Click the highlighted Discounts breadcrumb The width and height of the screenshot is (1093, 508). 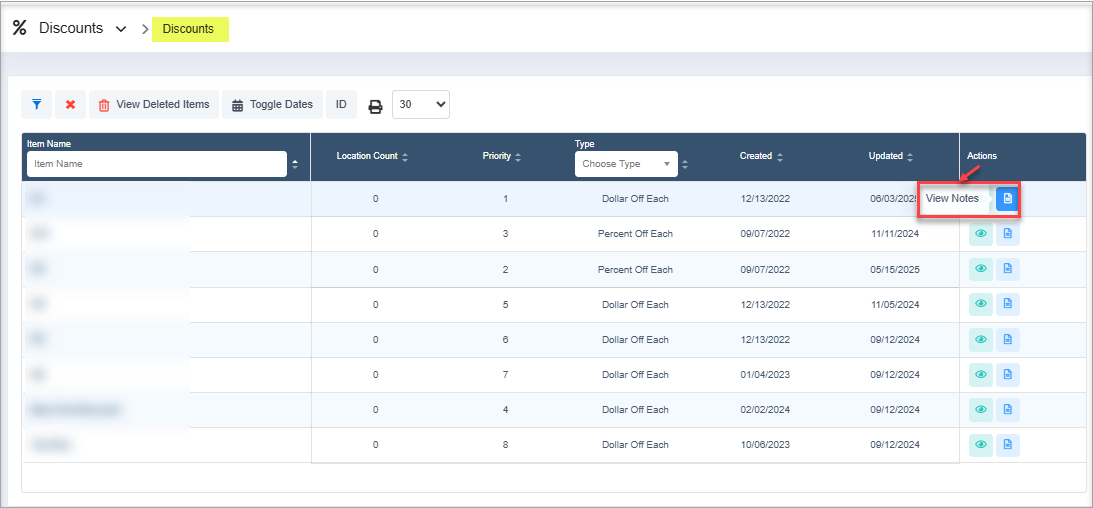[x=188, y=29]
